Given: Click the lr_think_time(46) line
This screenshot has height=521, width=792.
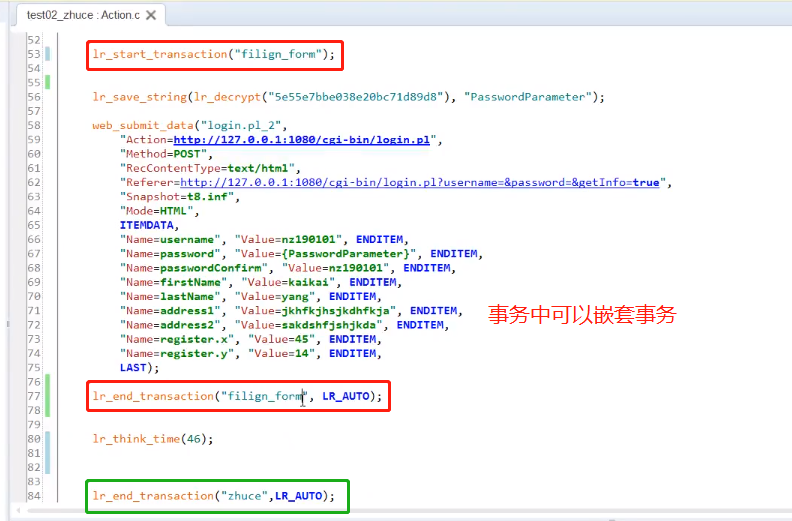Looking at the screenshot, I should click(153, 439).
